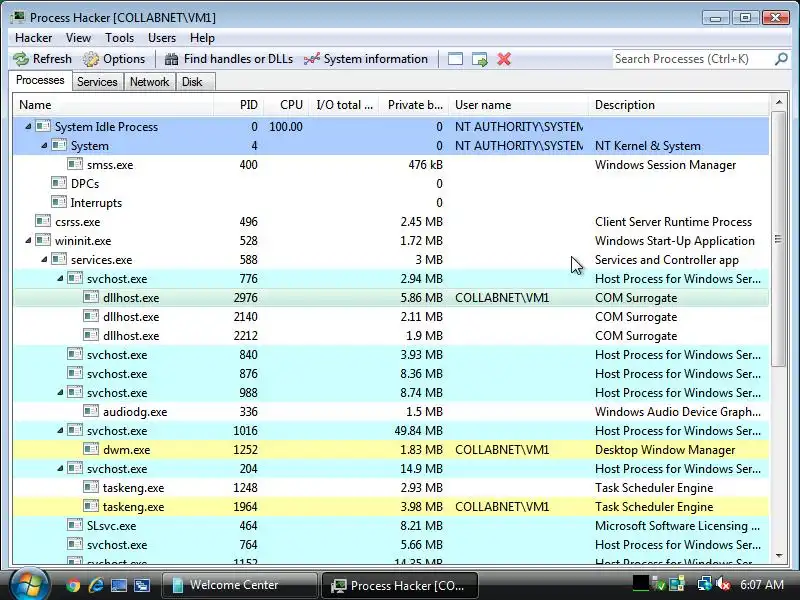
Task: Sort by Private bytes column header
Action: pyautogui.click(x=414, y=105)
